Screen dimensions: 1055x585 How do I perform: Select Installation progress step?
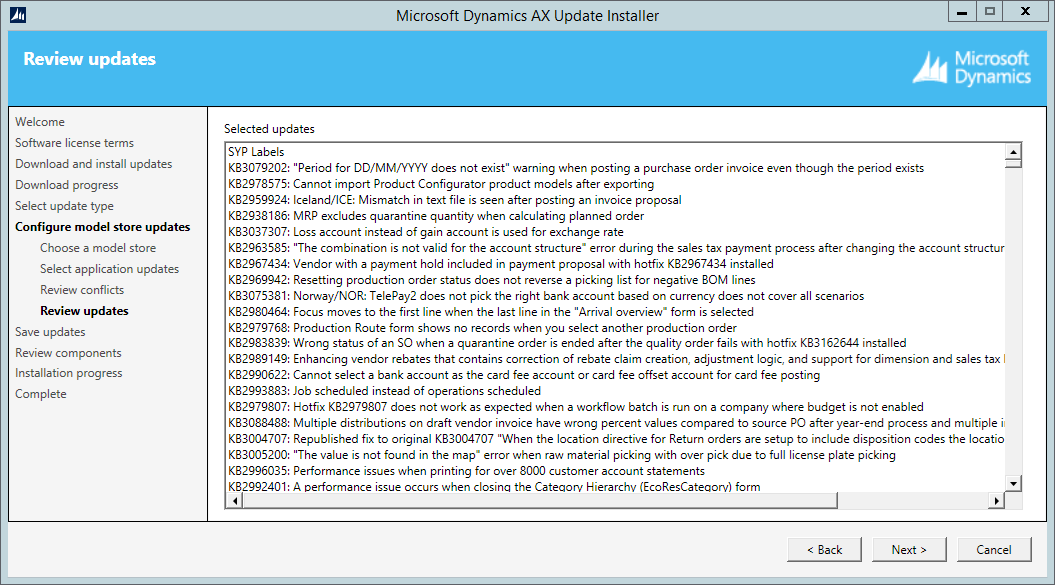pyautogui.click(x=69, y=373)
